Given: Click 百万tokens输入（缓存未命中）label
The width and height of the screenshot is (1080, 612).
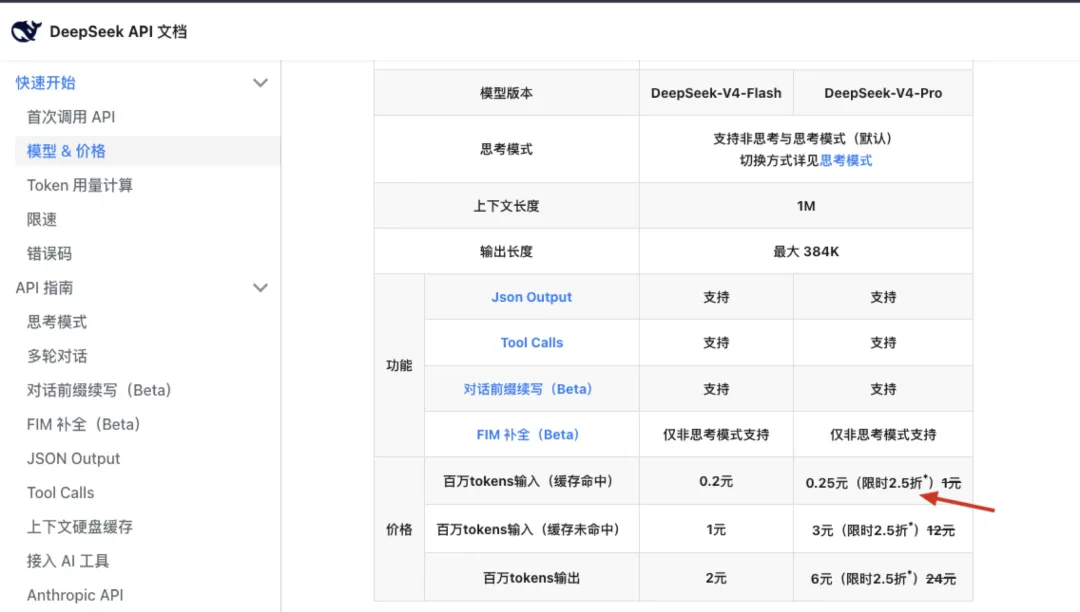Looking at the screenshot, I should [528, 529].
